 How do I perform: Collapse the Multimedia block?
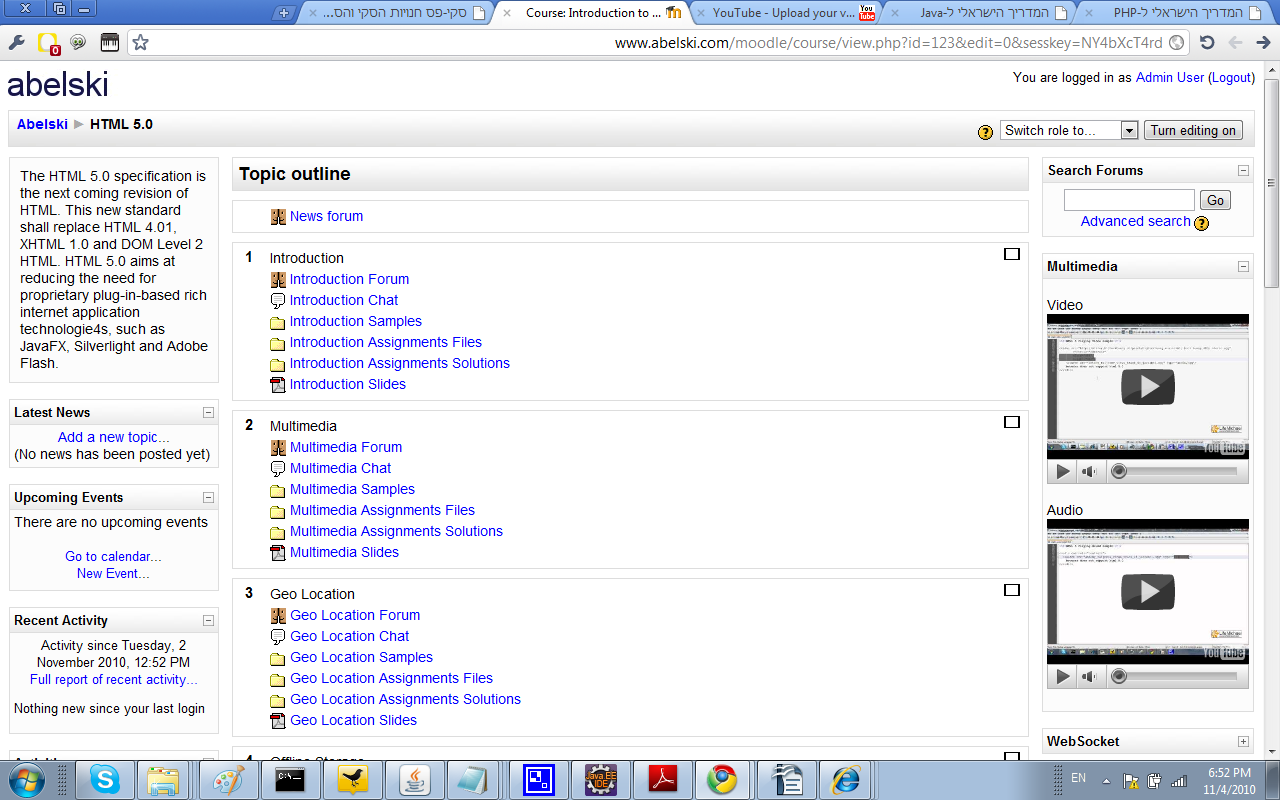point(1243,266)
